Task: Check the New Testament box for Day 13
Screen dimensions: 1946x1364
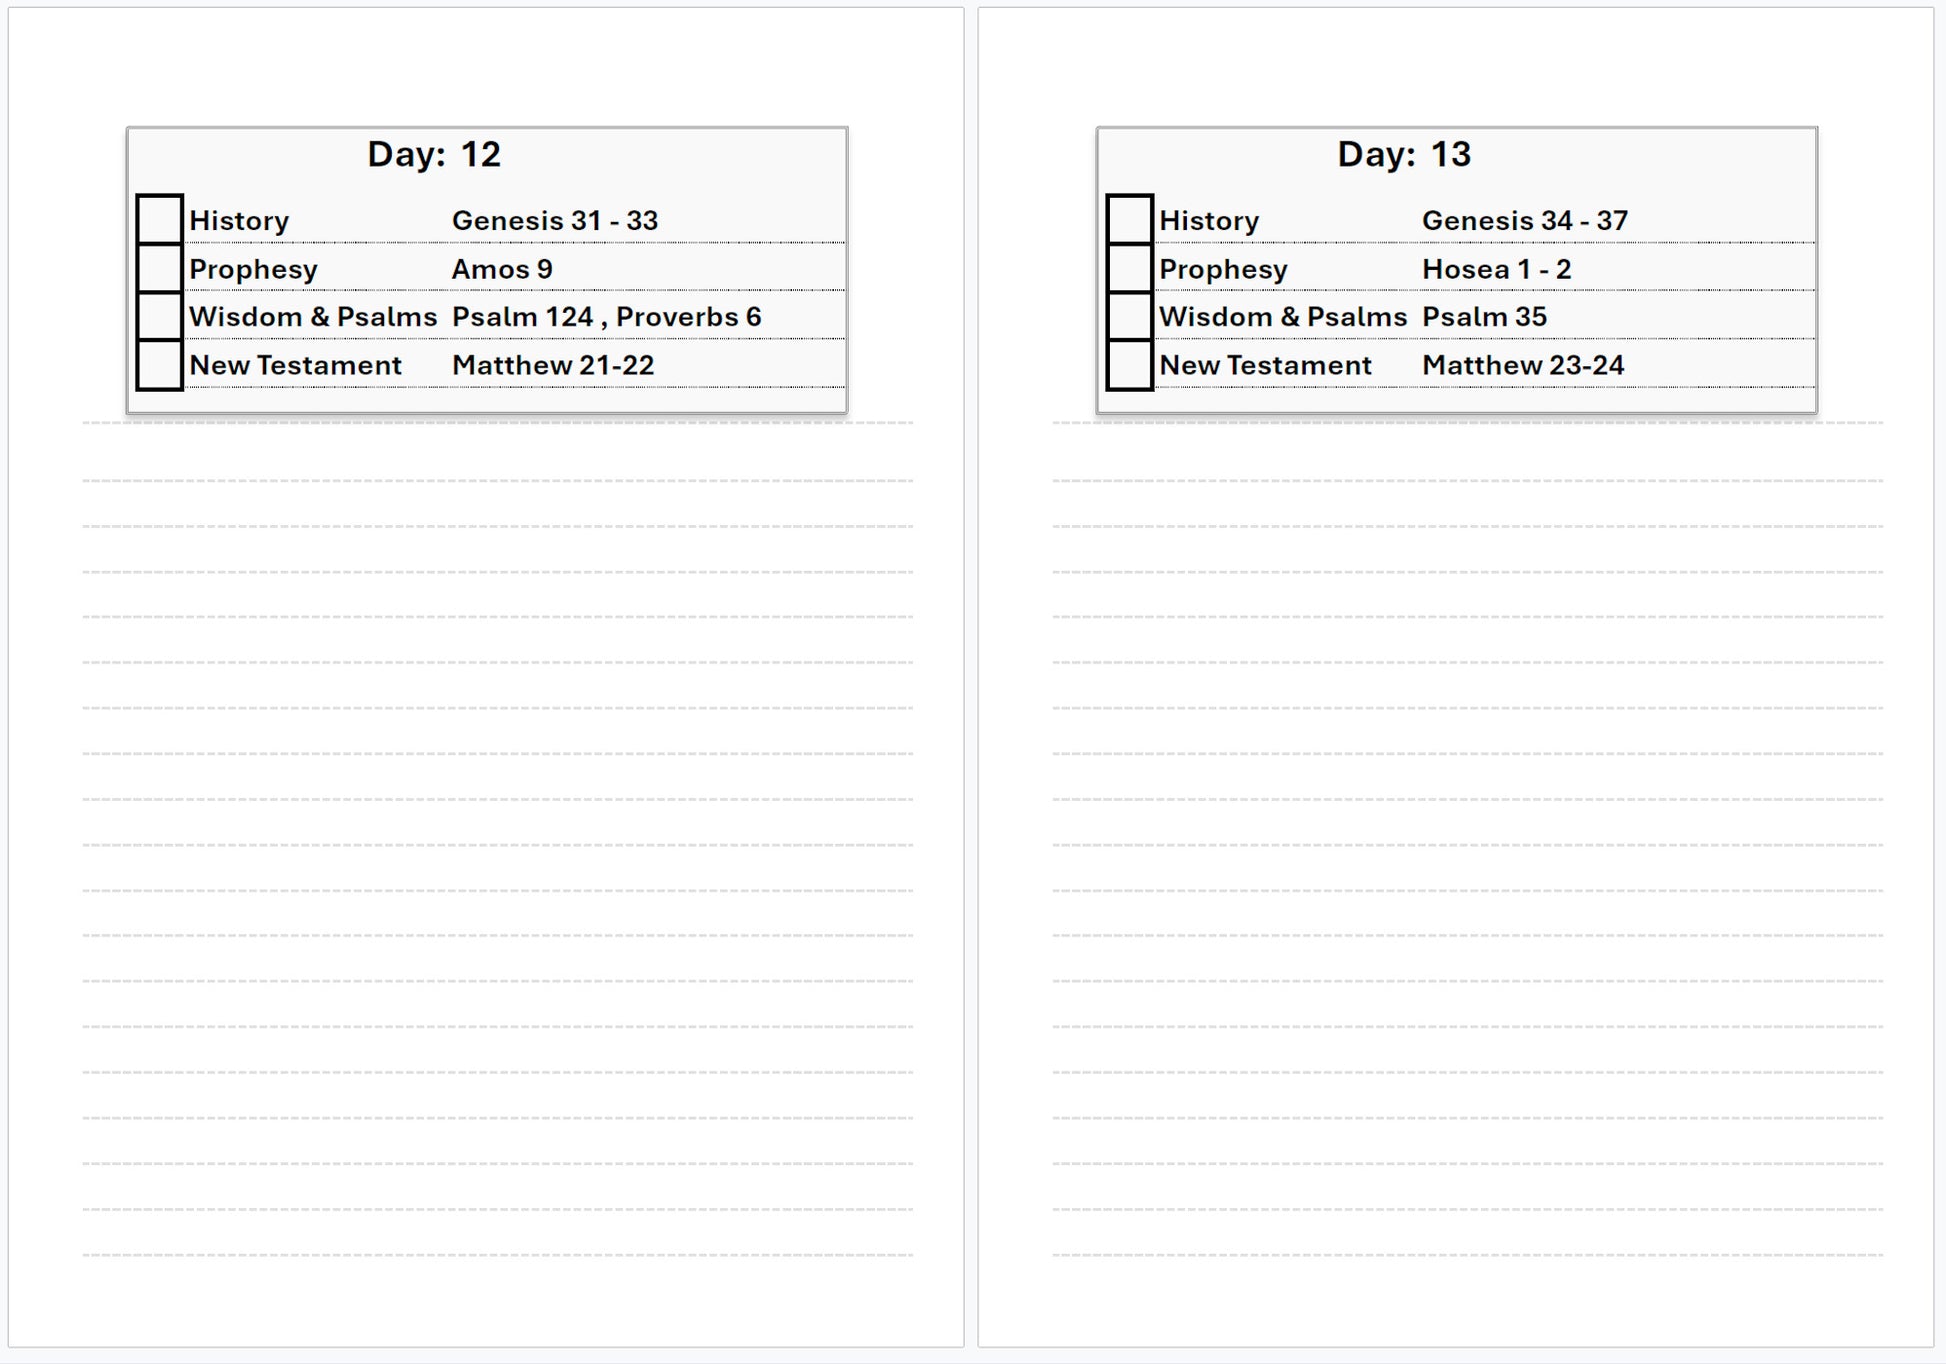Action: pos(1129,365)
